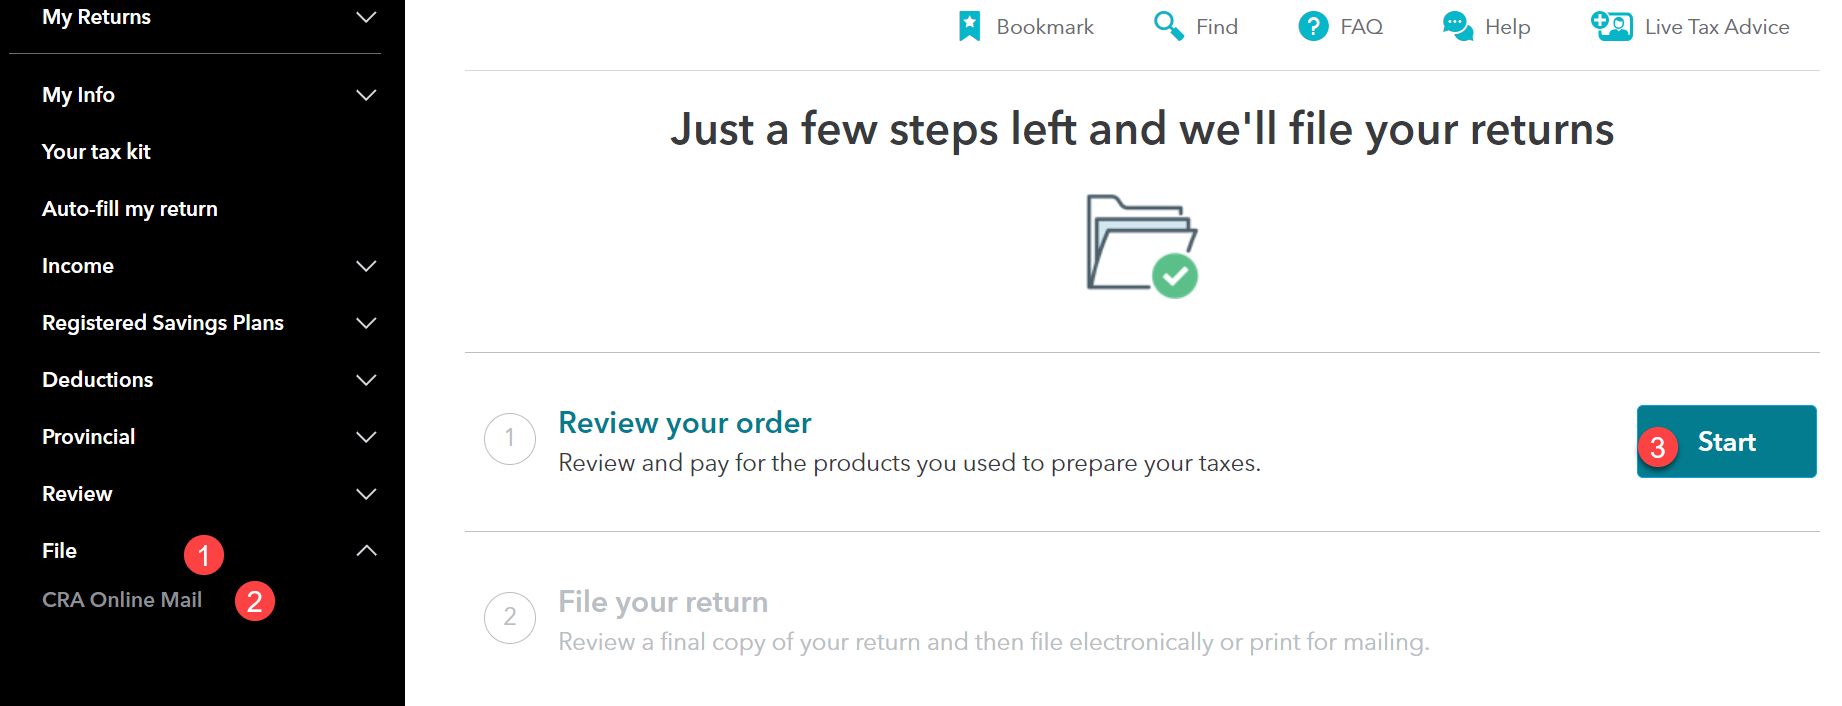This screenshot has height=706, width=1842.
Task: Click the Find magnifying glass icon
Action: [x=1168, y=26]
